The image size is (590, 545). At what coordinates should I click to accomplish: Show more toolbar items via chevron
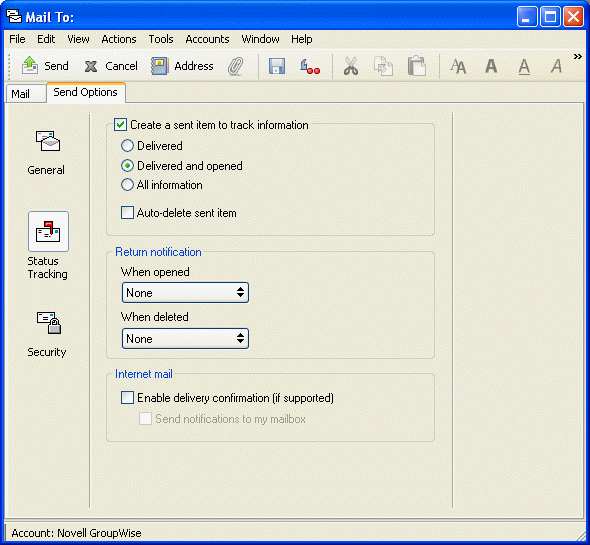coord(578,57)
